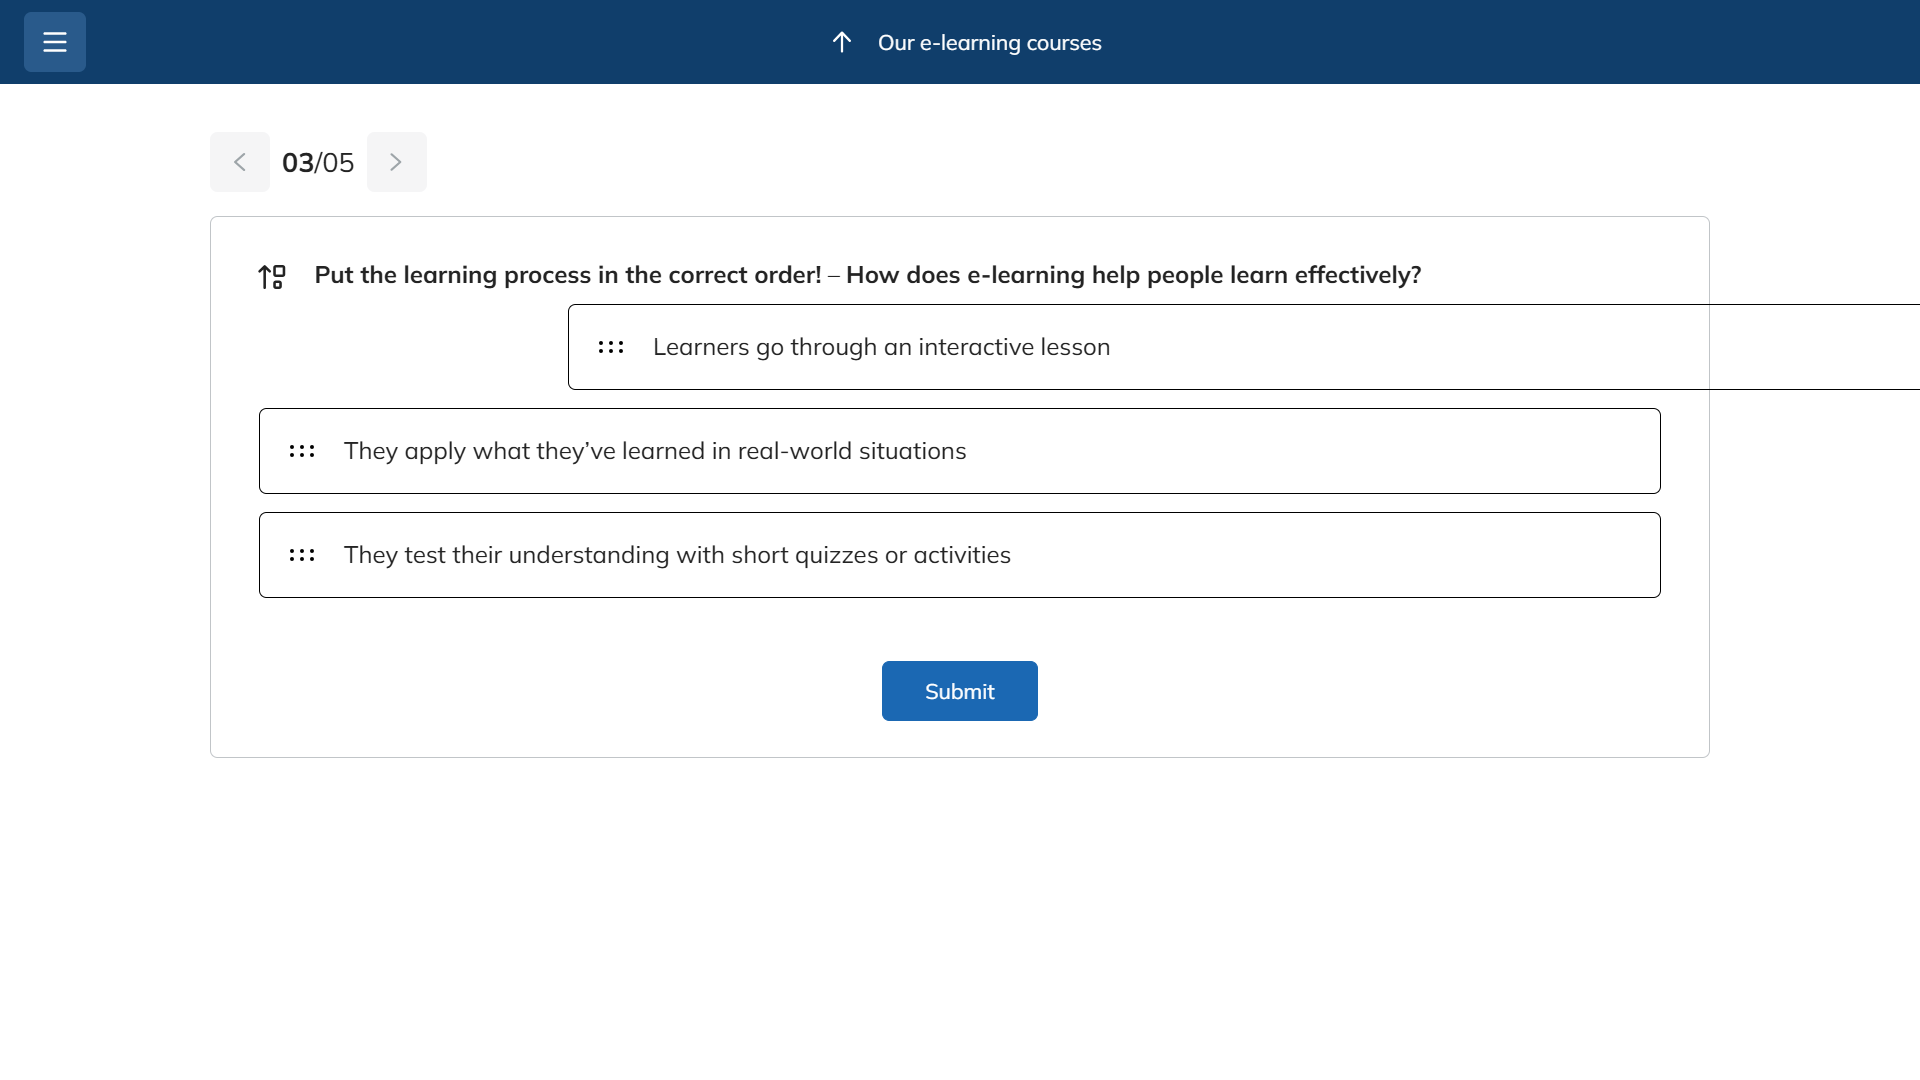Select 'Learners go through an interactive lesson' text

[881, 347]
